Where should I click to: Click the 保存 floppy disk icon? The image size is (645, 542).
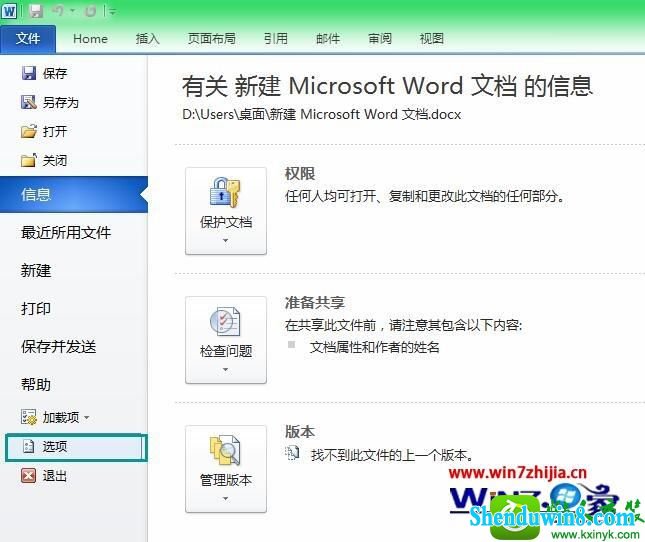coord(28,73)
